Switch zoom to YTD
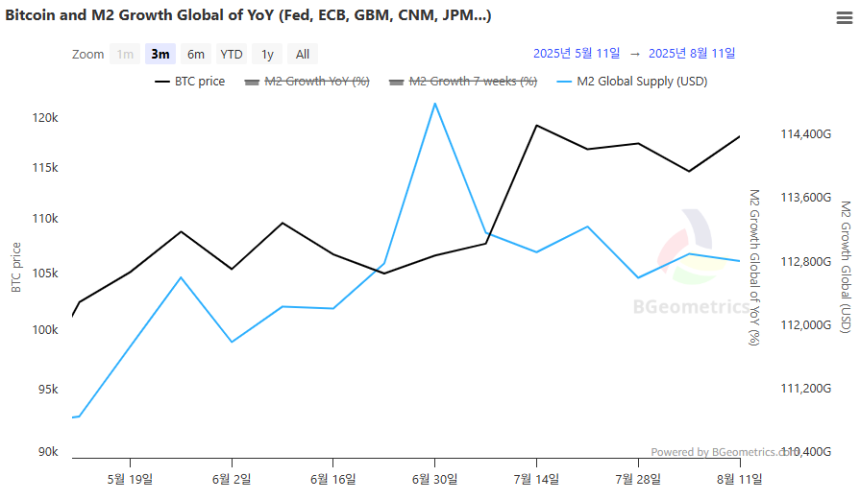The height and width of the screenshot is (500, 860). tap(231, 54)
